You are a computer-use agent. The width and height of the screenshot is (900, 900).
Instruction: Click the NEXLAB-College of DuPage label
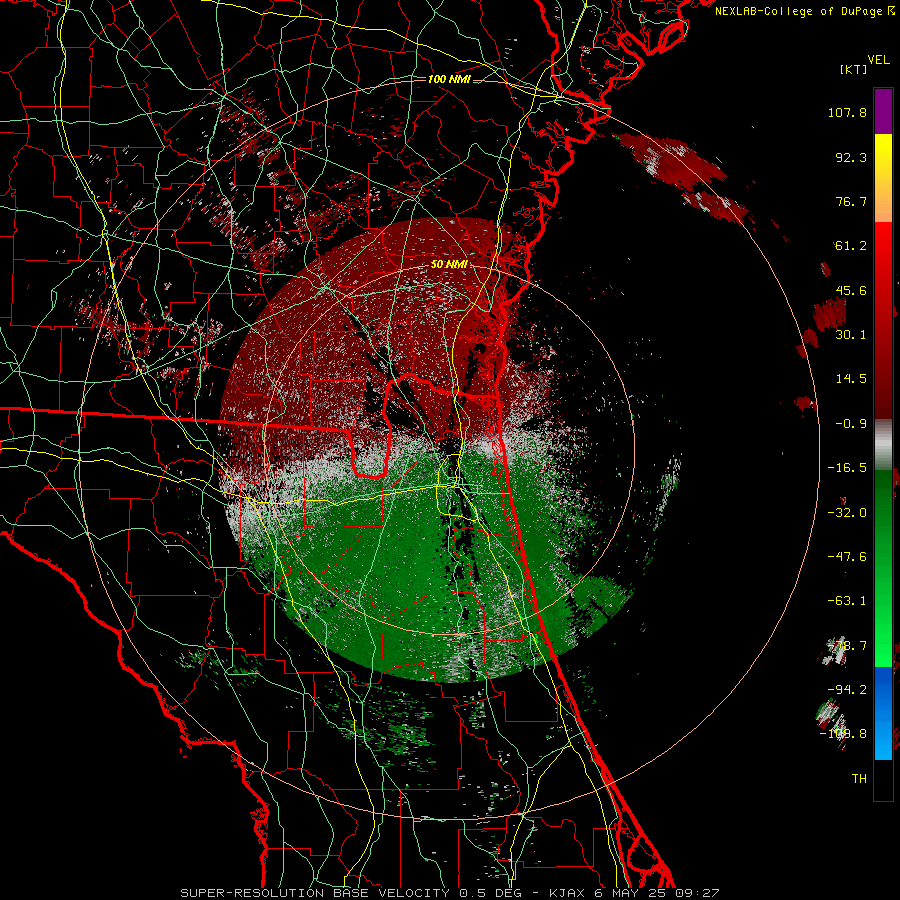pos(804,11)
